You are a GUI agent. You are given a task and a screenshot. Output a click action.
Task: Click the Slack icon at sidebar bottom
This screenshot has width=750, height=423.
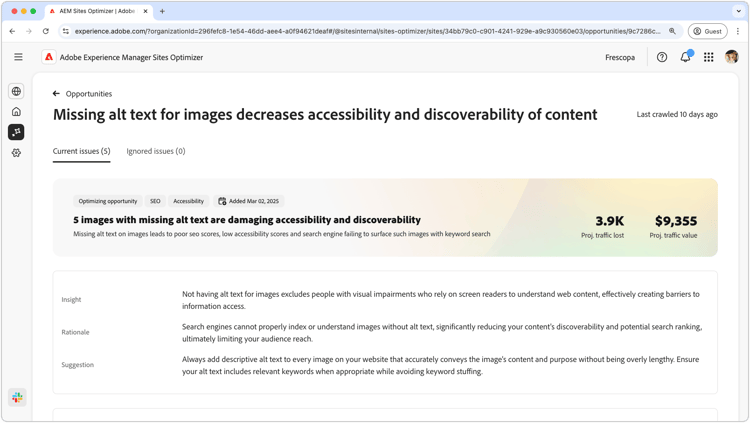[17, 397]
